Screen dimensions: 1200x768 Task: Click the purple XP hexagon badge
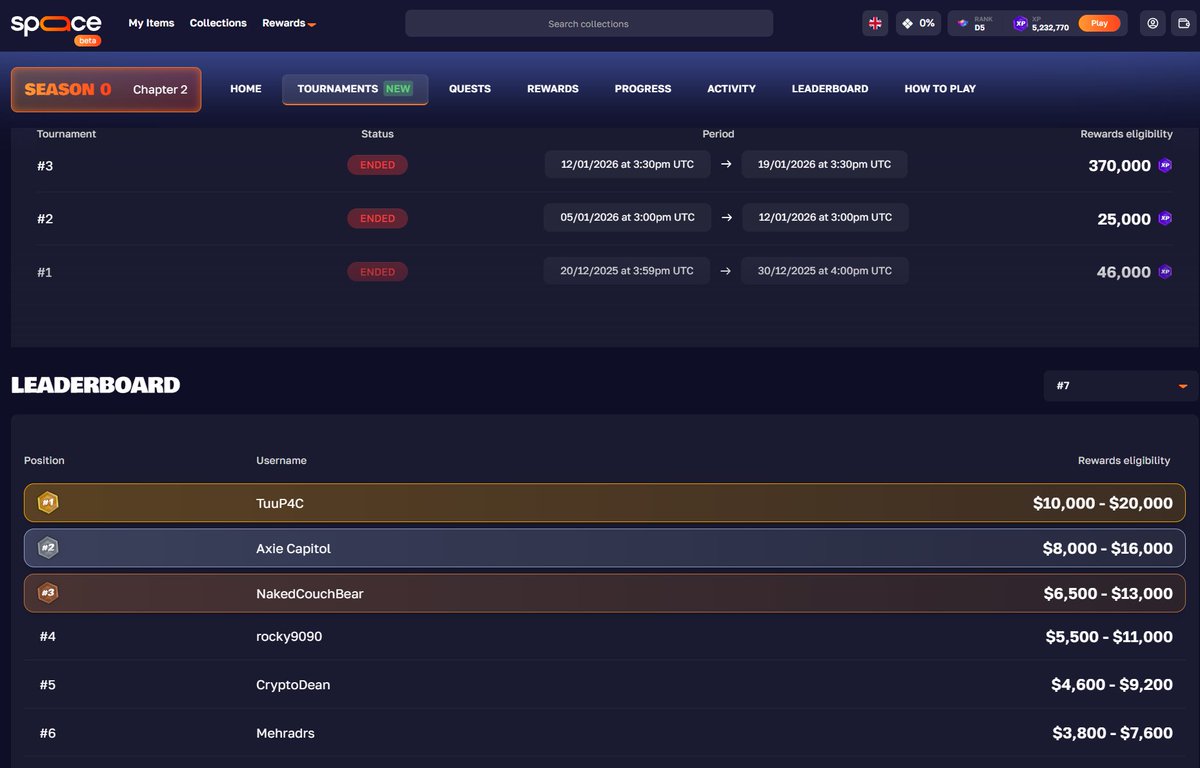pyautogui.click(x=1019, y=23)
